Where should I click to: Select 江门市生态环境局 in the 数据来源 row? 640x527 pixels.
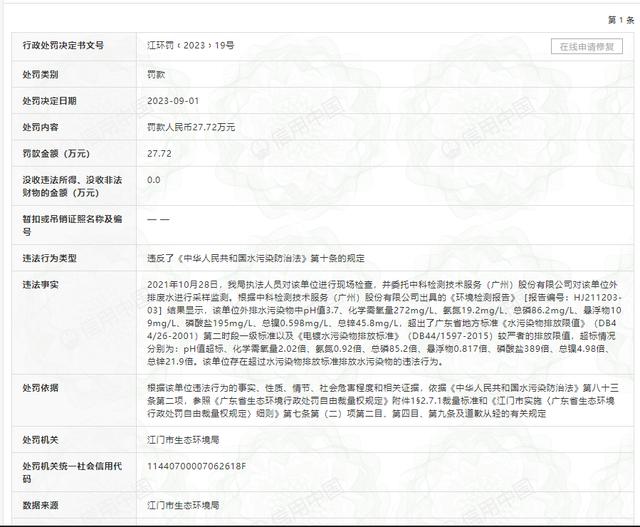[x=183, y=505]
